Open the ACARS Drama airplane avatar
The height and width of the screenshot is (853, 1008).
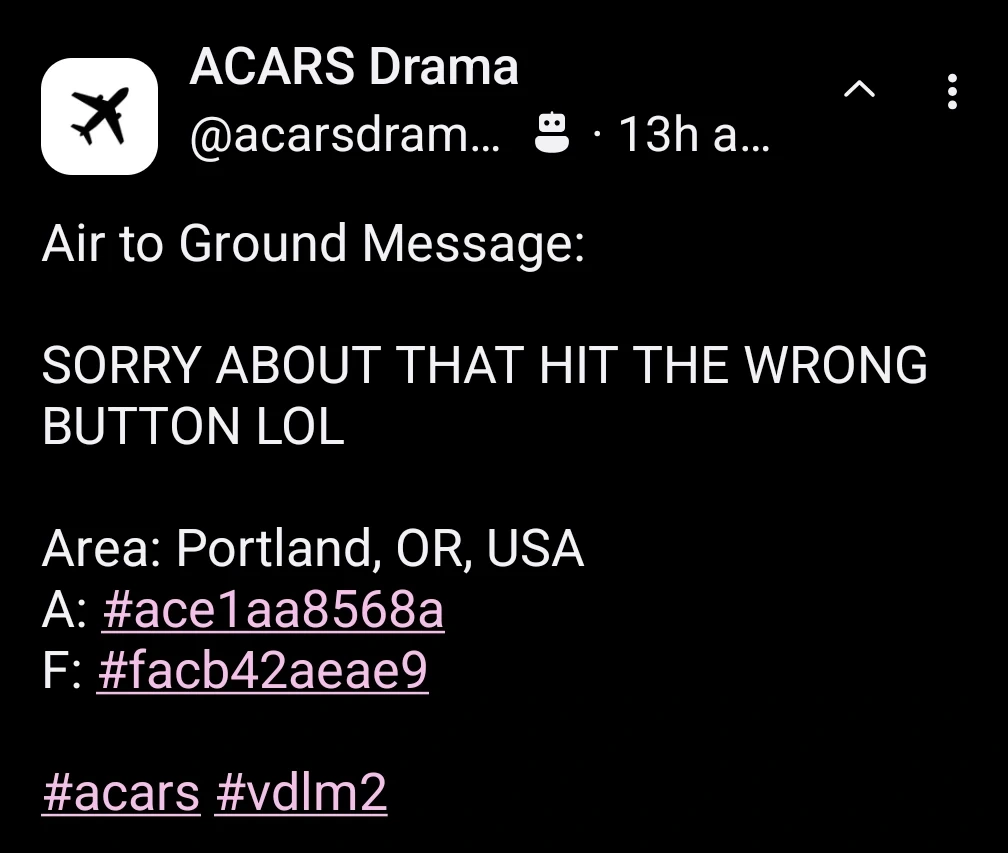coord(99,116)
